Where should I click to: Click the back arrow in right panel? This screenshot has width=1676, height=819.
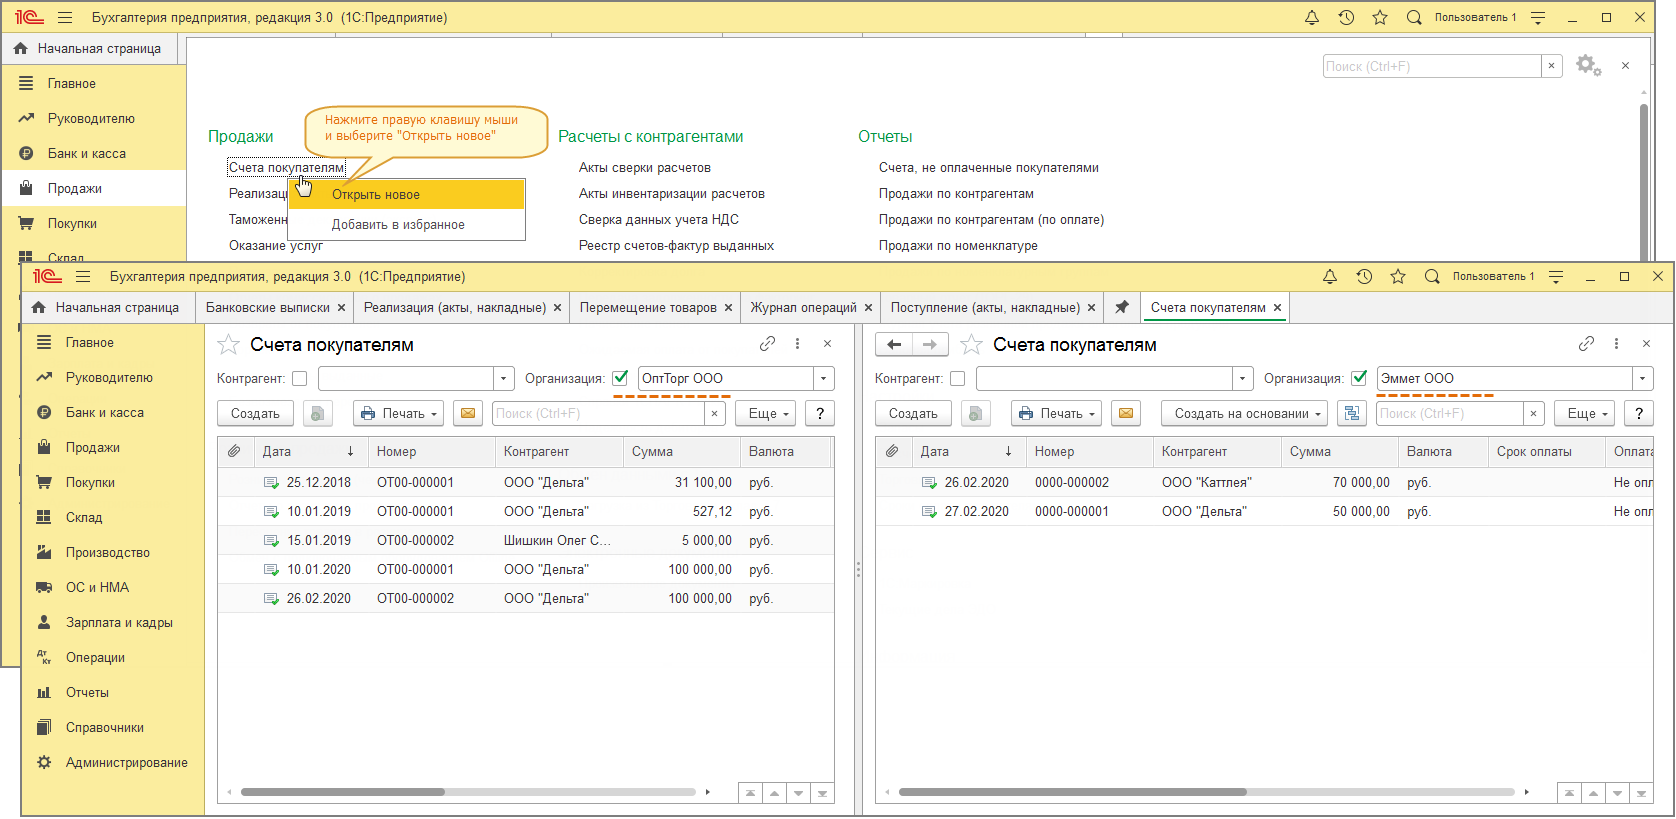tap(894, 345)
